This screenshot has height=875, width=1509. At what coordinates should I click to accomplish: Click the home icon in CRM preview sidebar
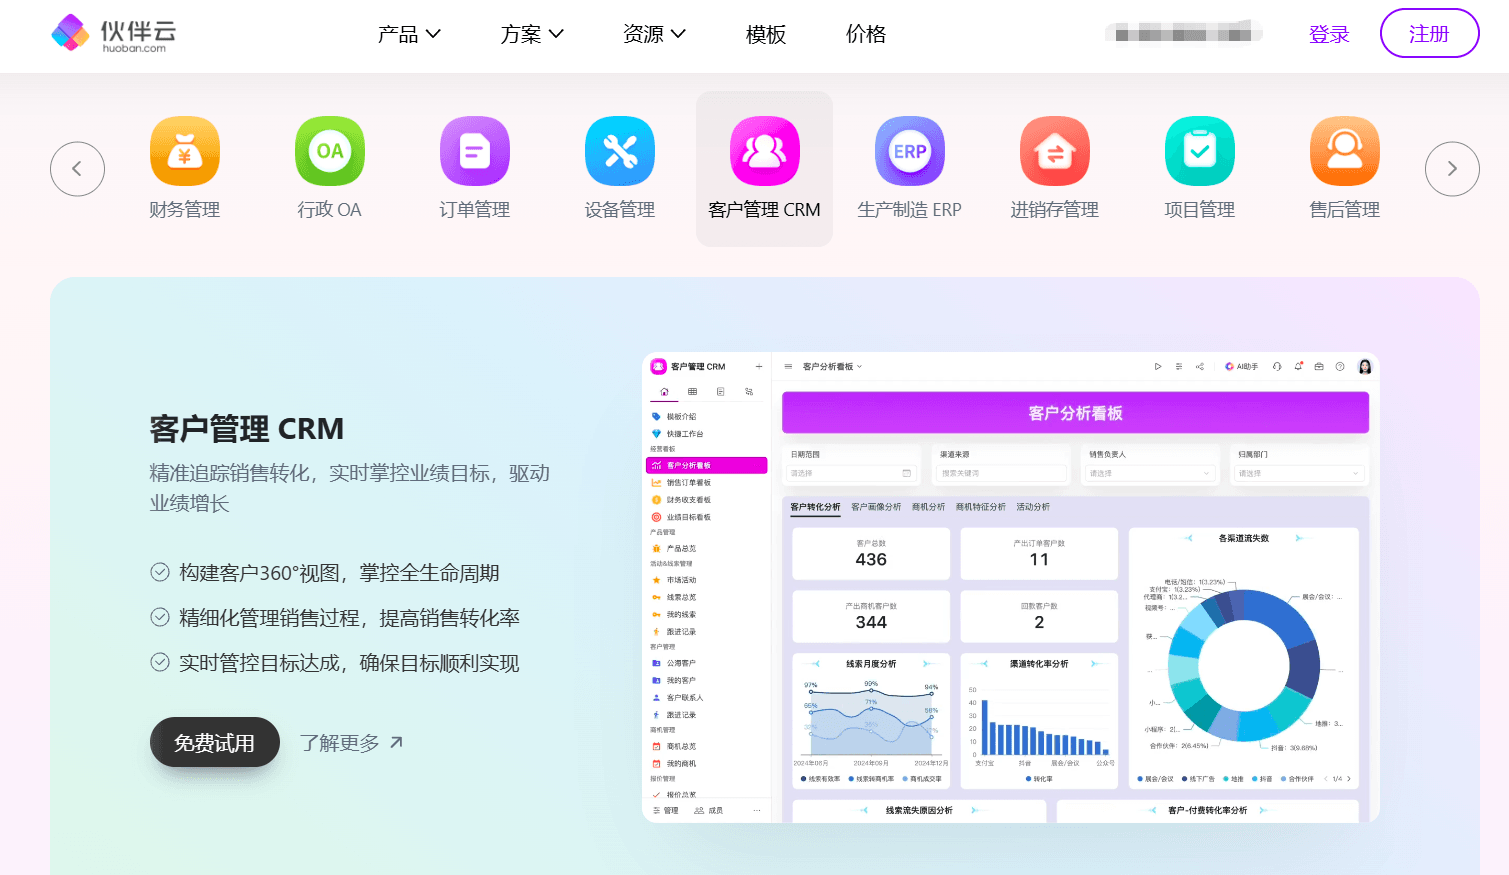coord(664,392)
